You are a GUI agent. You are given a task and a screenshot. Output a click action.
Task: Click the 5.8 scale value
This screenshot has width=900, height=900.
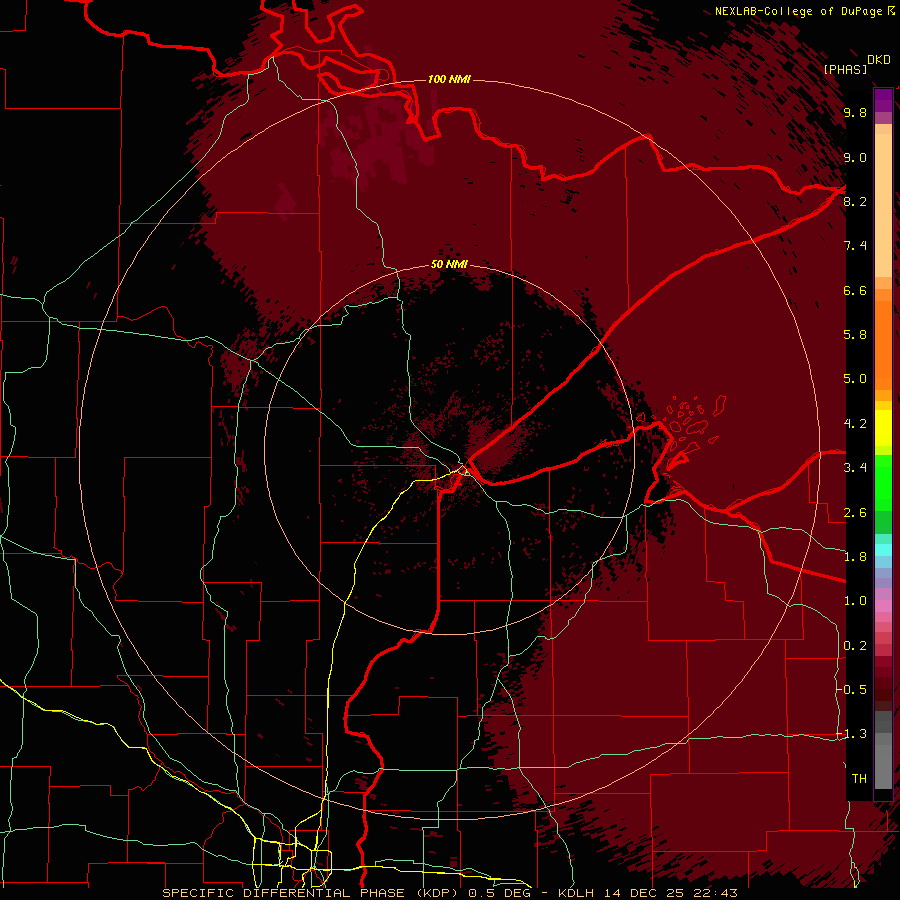(x=855, y=335)
